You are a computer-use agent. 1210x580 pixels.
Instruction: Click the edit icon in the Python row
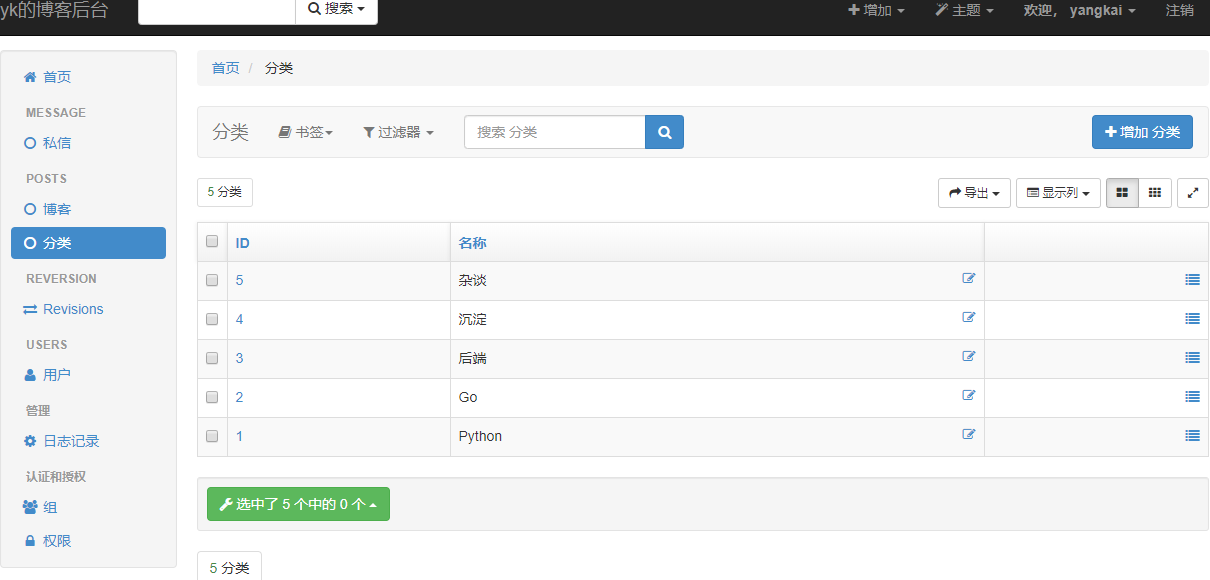(x=968, y=435)
